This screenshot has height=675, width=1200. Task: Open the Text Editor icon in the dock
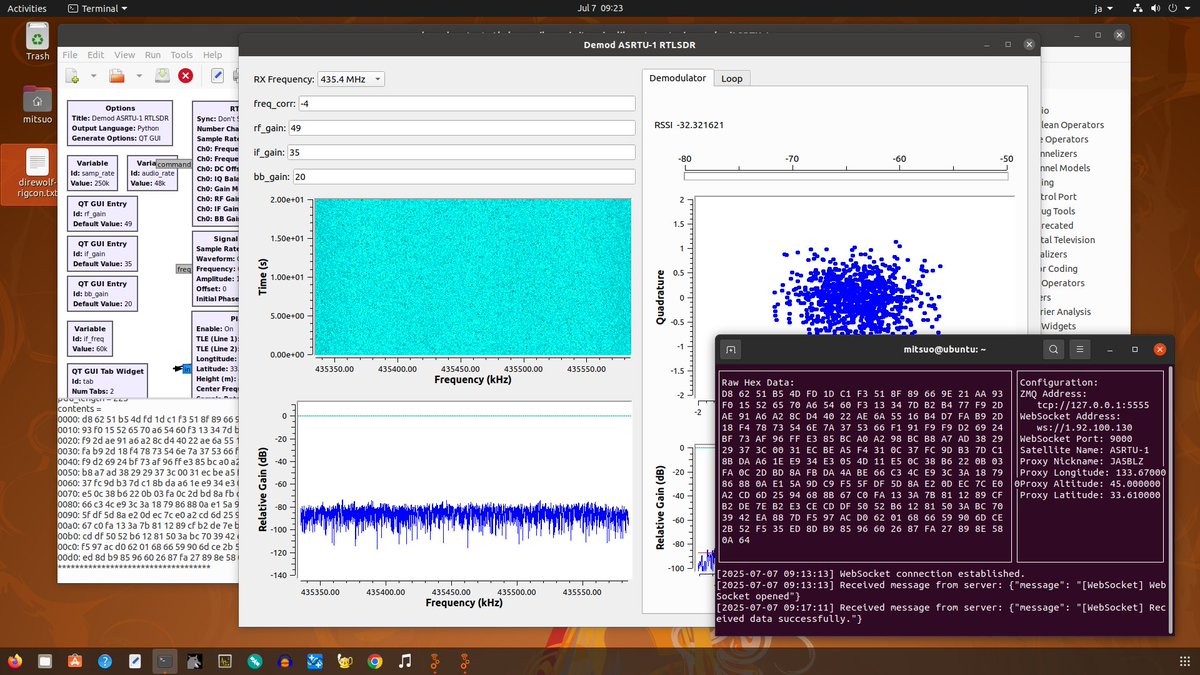[136, 661]
